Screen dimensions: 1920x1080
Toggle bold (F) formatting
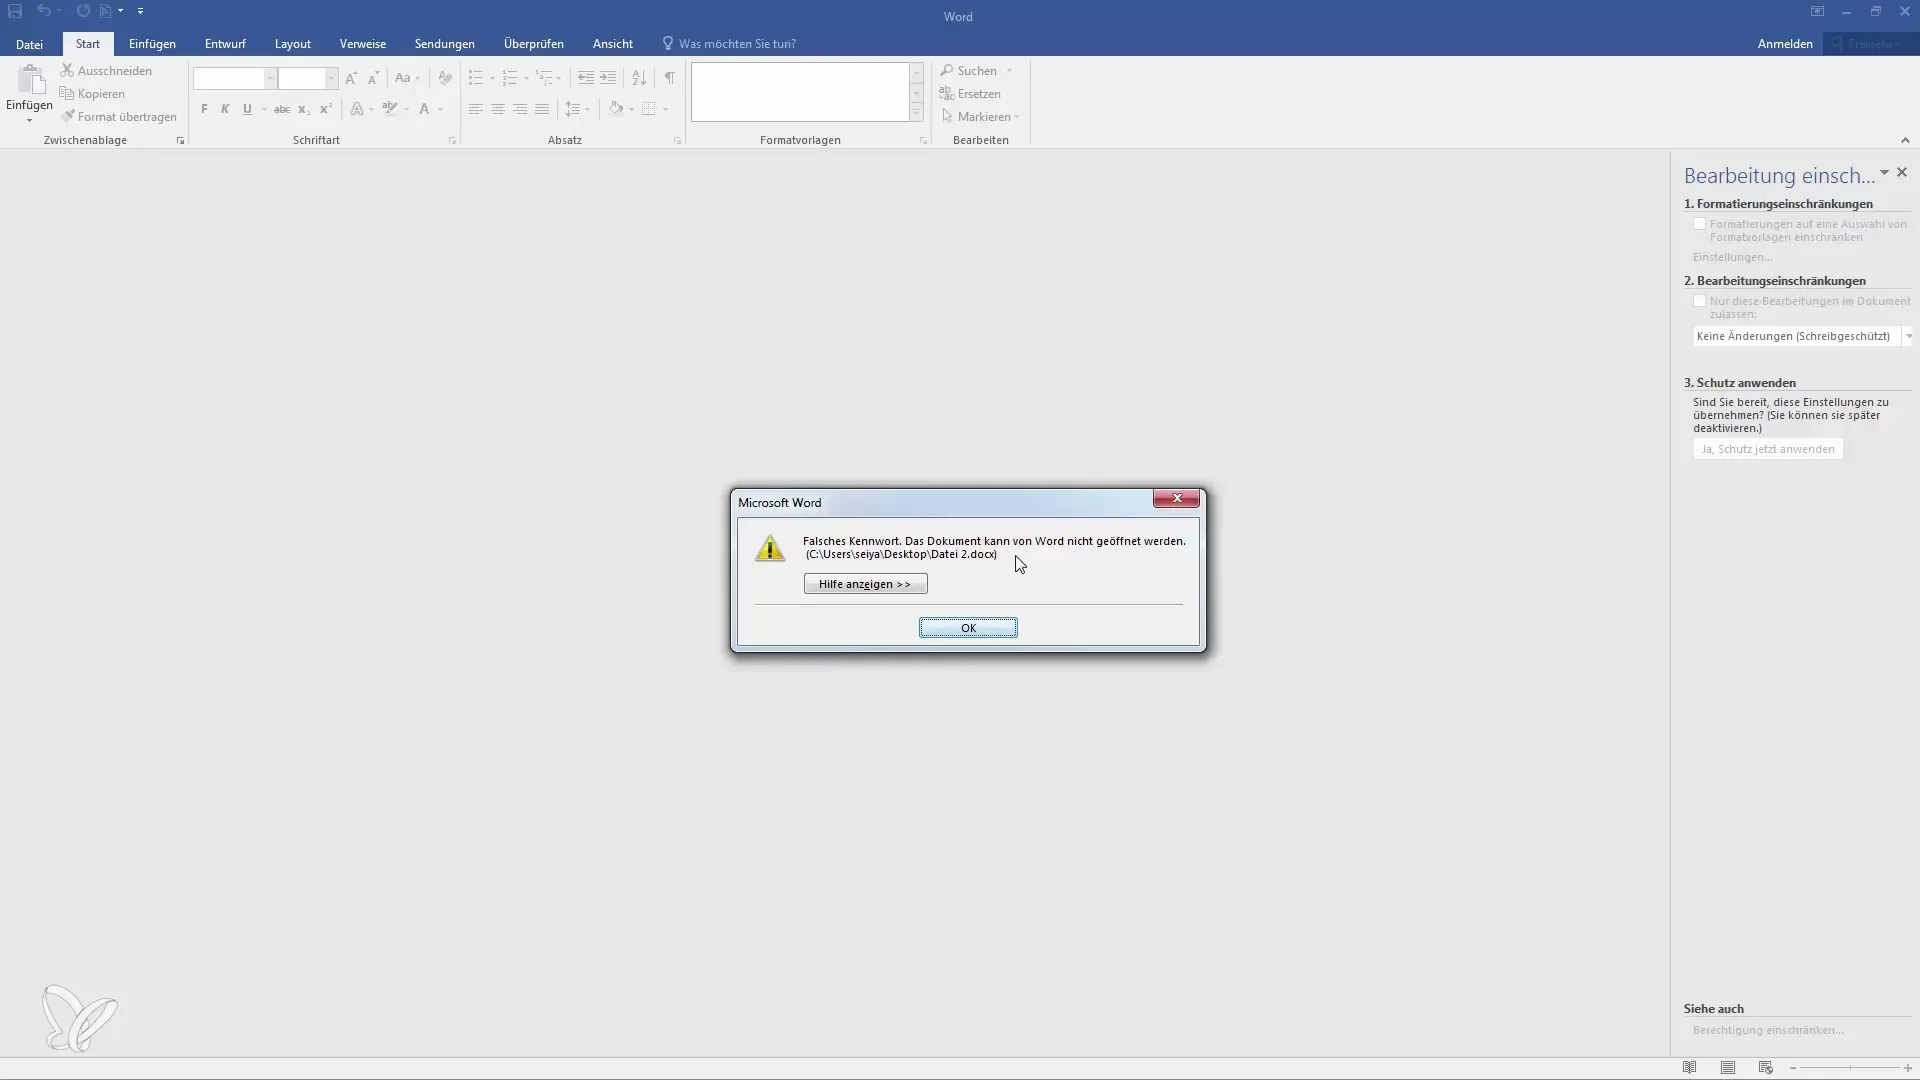point(204,109)
